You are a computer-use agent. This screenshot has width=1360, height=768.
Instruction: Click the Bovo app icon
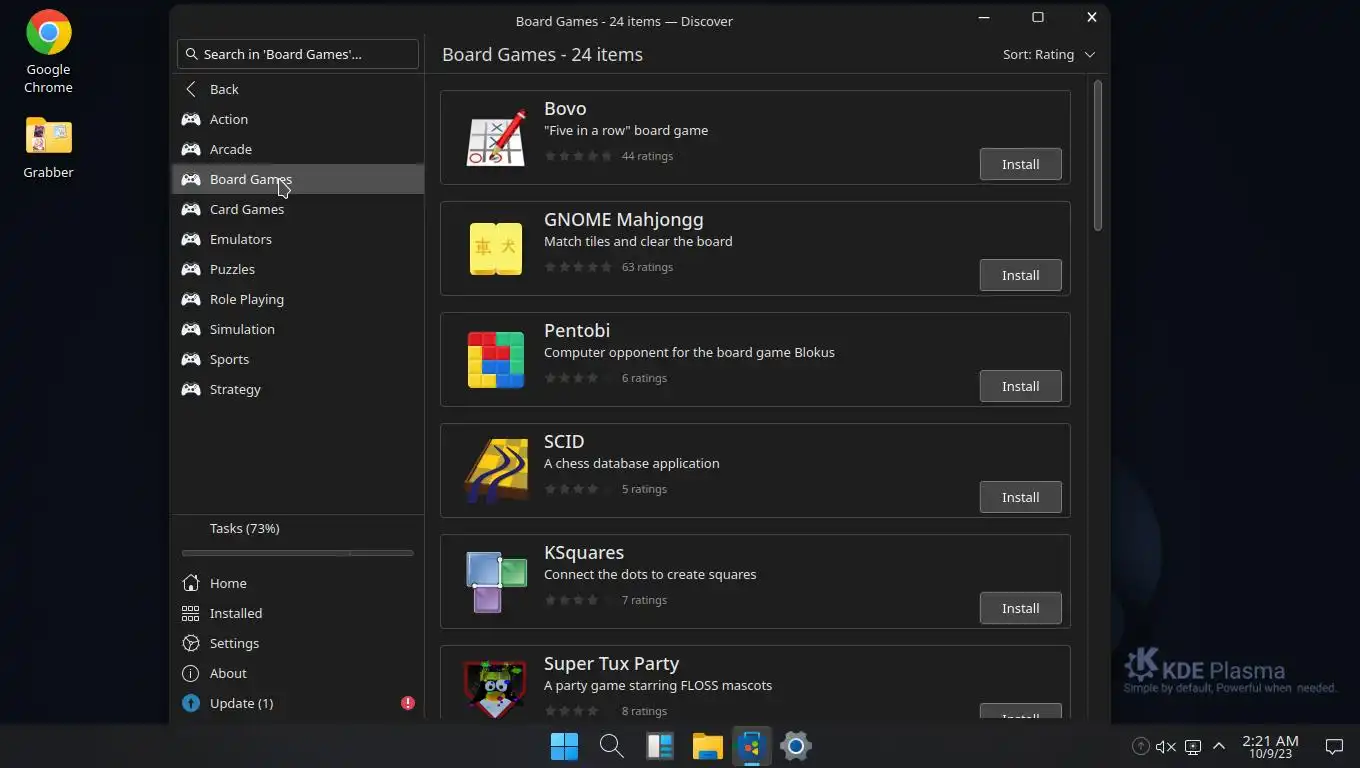(496, 138)
